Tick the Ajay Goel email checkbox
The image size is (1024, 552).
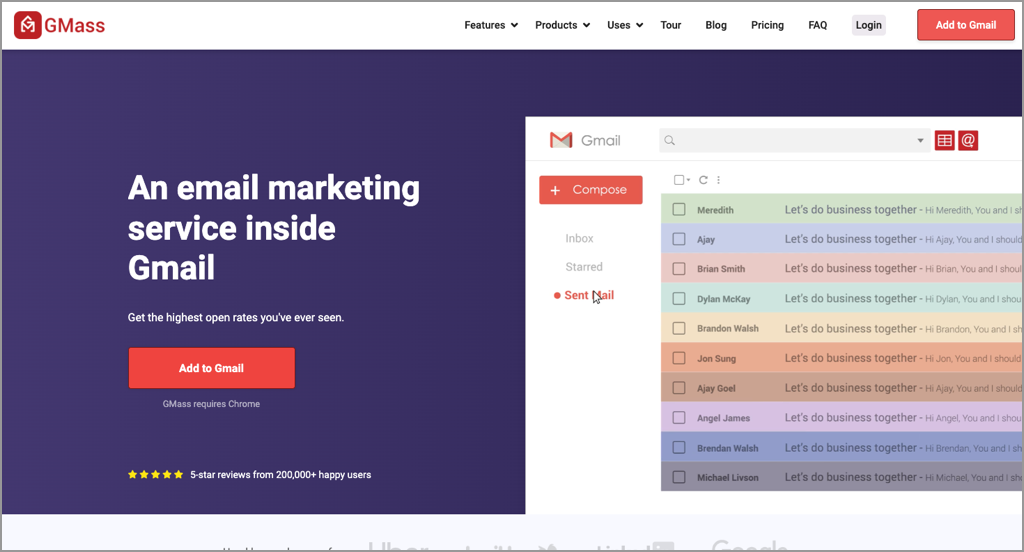click(x=679, y=388)
